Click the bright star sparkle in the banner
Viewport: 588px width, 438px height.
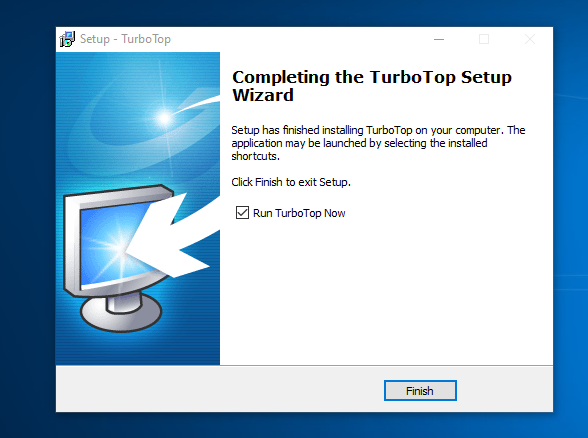pyautogui.click(x=164, y=118)
